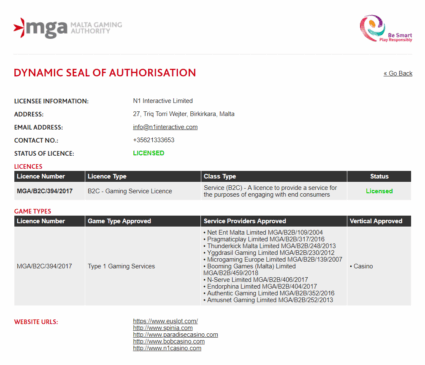
Task: Click the Vertical Approved column header
Action: point(376,221)
